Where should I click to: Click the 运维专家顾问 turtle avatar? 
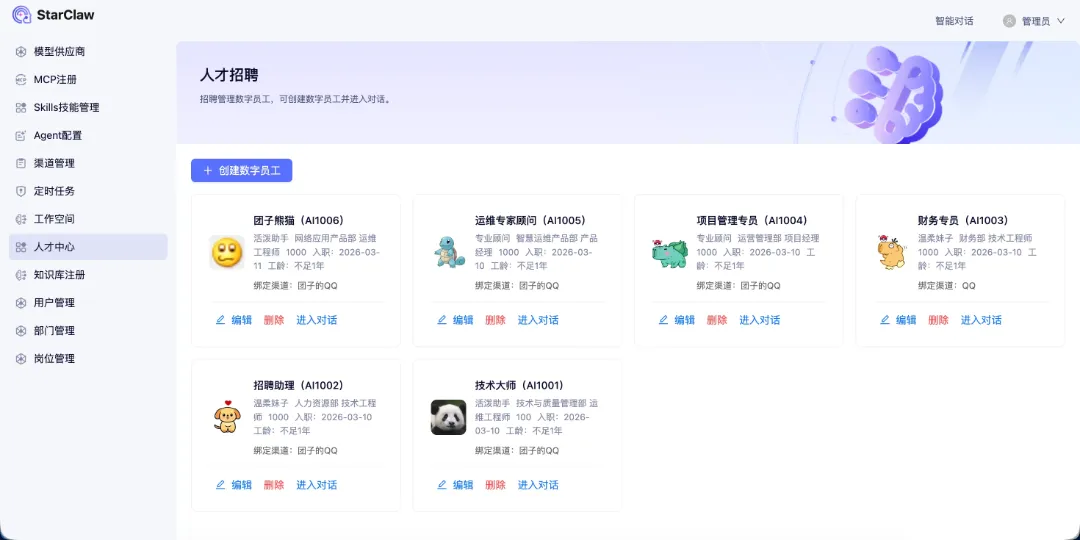448,252
